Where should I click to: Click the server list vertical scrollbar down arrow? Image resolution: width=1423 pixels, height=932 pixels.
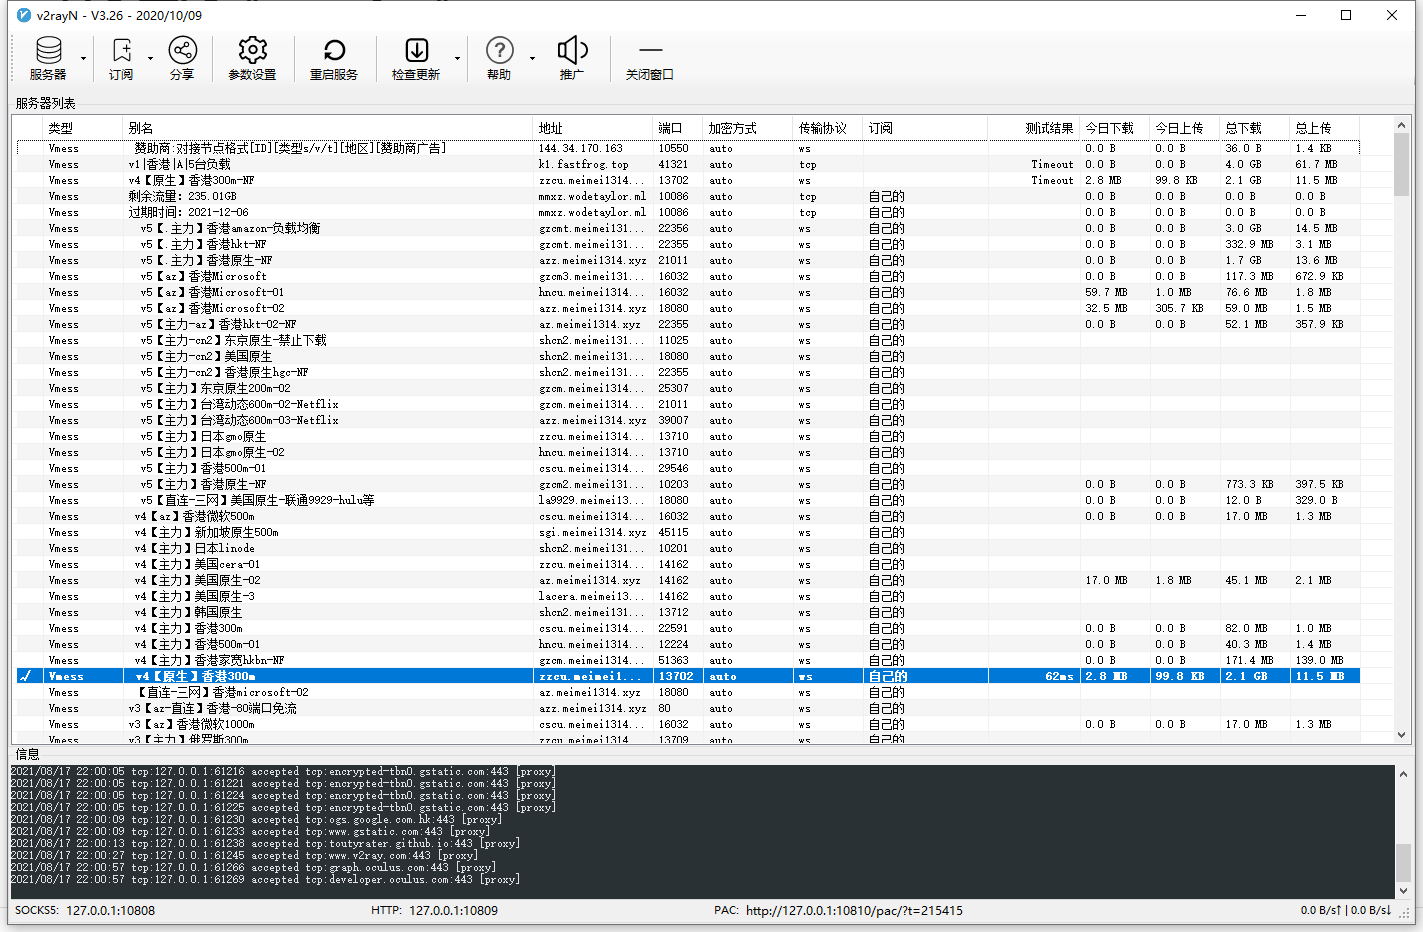pos(1401,735)
